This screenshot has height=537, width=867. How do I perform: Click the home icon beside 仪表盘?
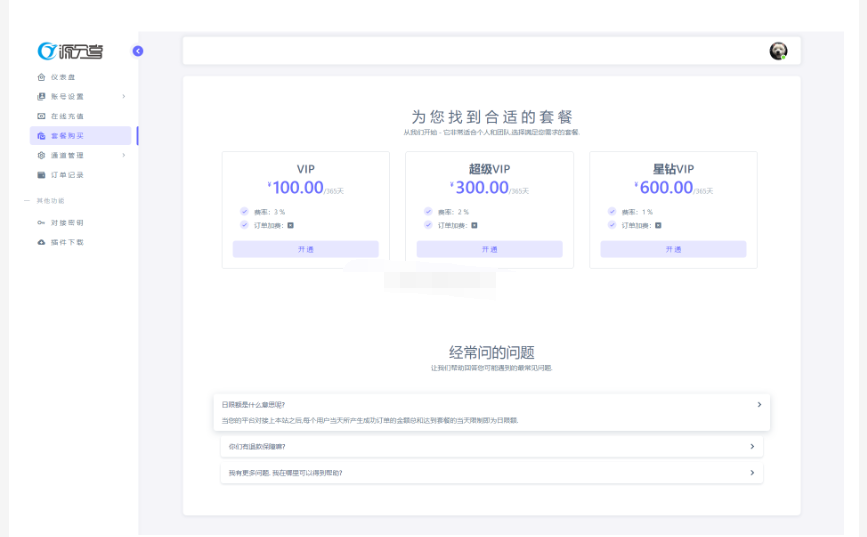pyautogui.click(x=41, y=77)
